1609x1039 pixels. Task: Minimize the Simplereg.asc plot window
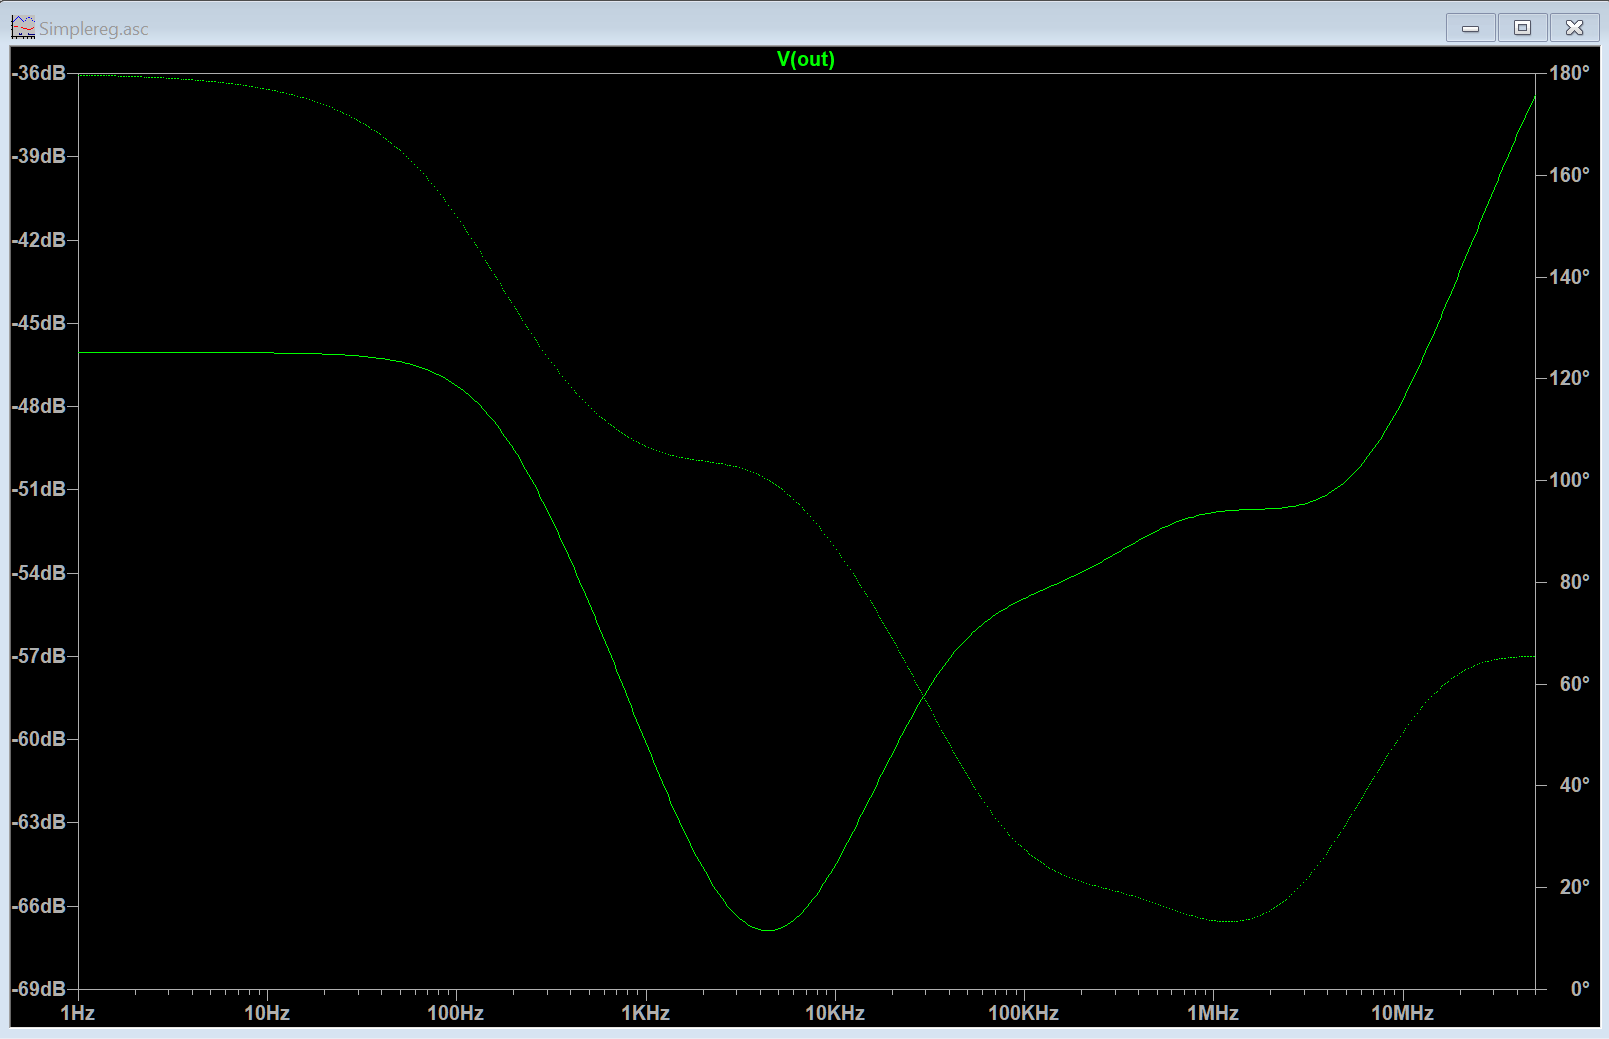(1470, 28)
